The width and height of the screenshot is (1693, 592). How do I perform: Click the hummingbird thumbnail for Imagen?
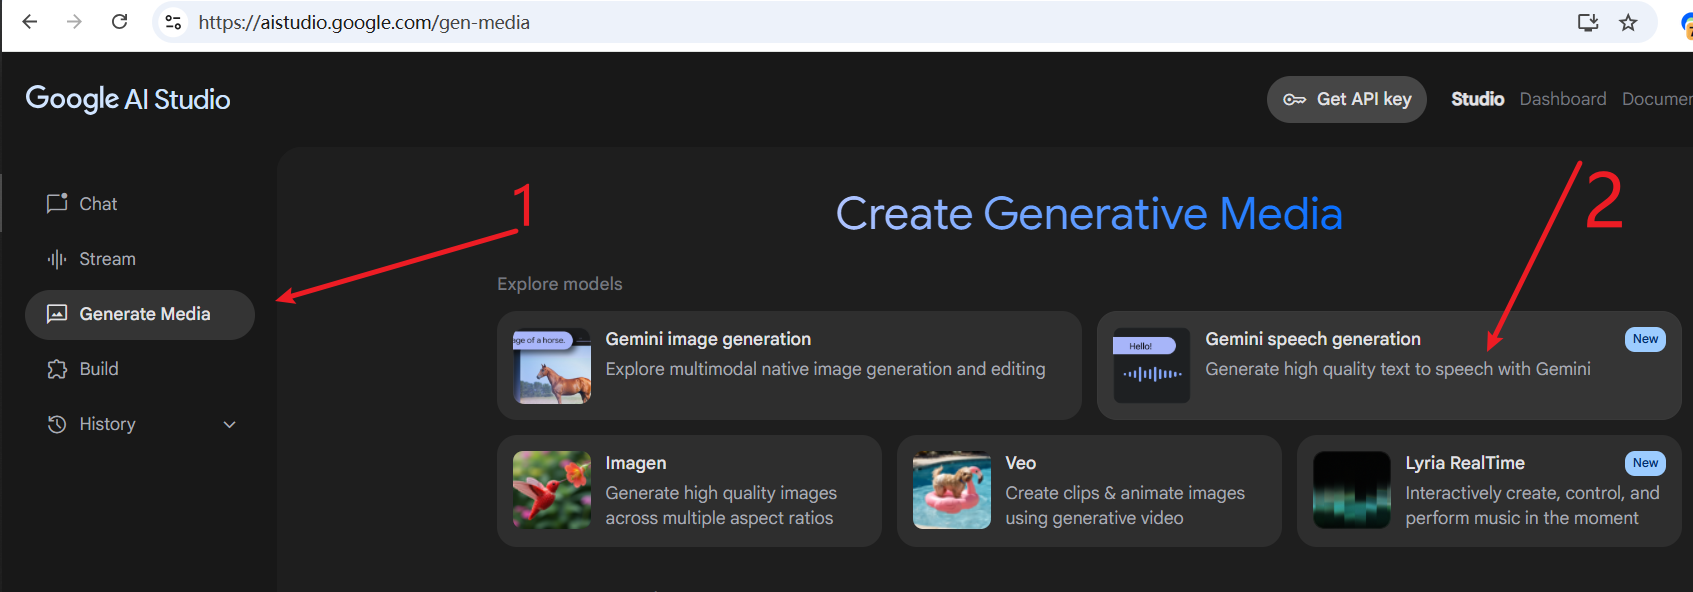(x=552, y=490)
